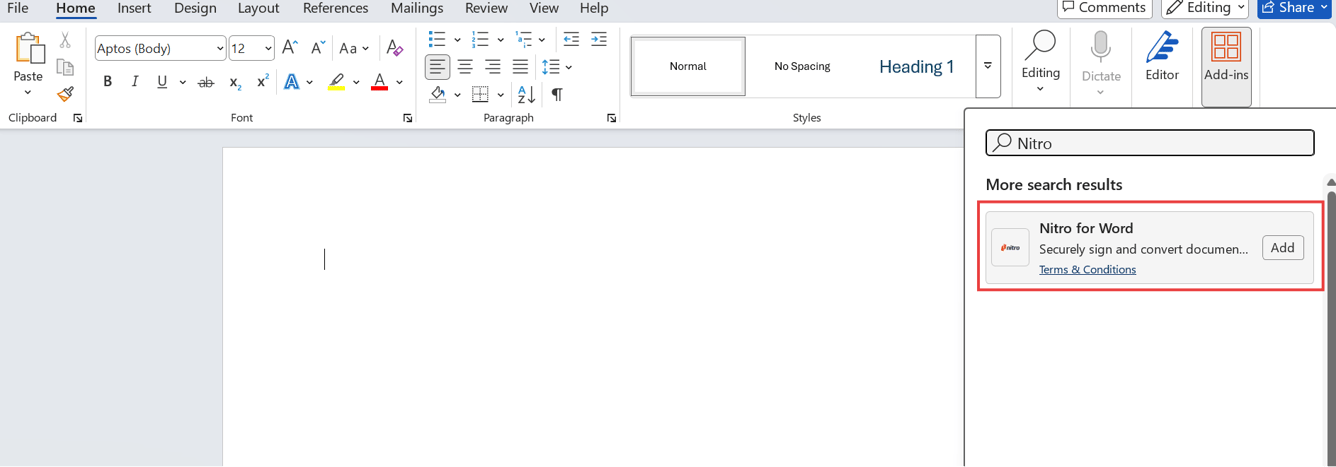Toggle strikethrough formatting

(206, 82)
